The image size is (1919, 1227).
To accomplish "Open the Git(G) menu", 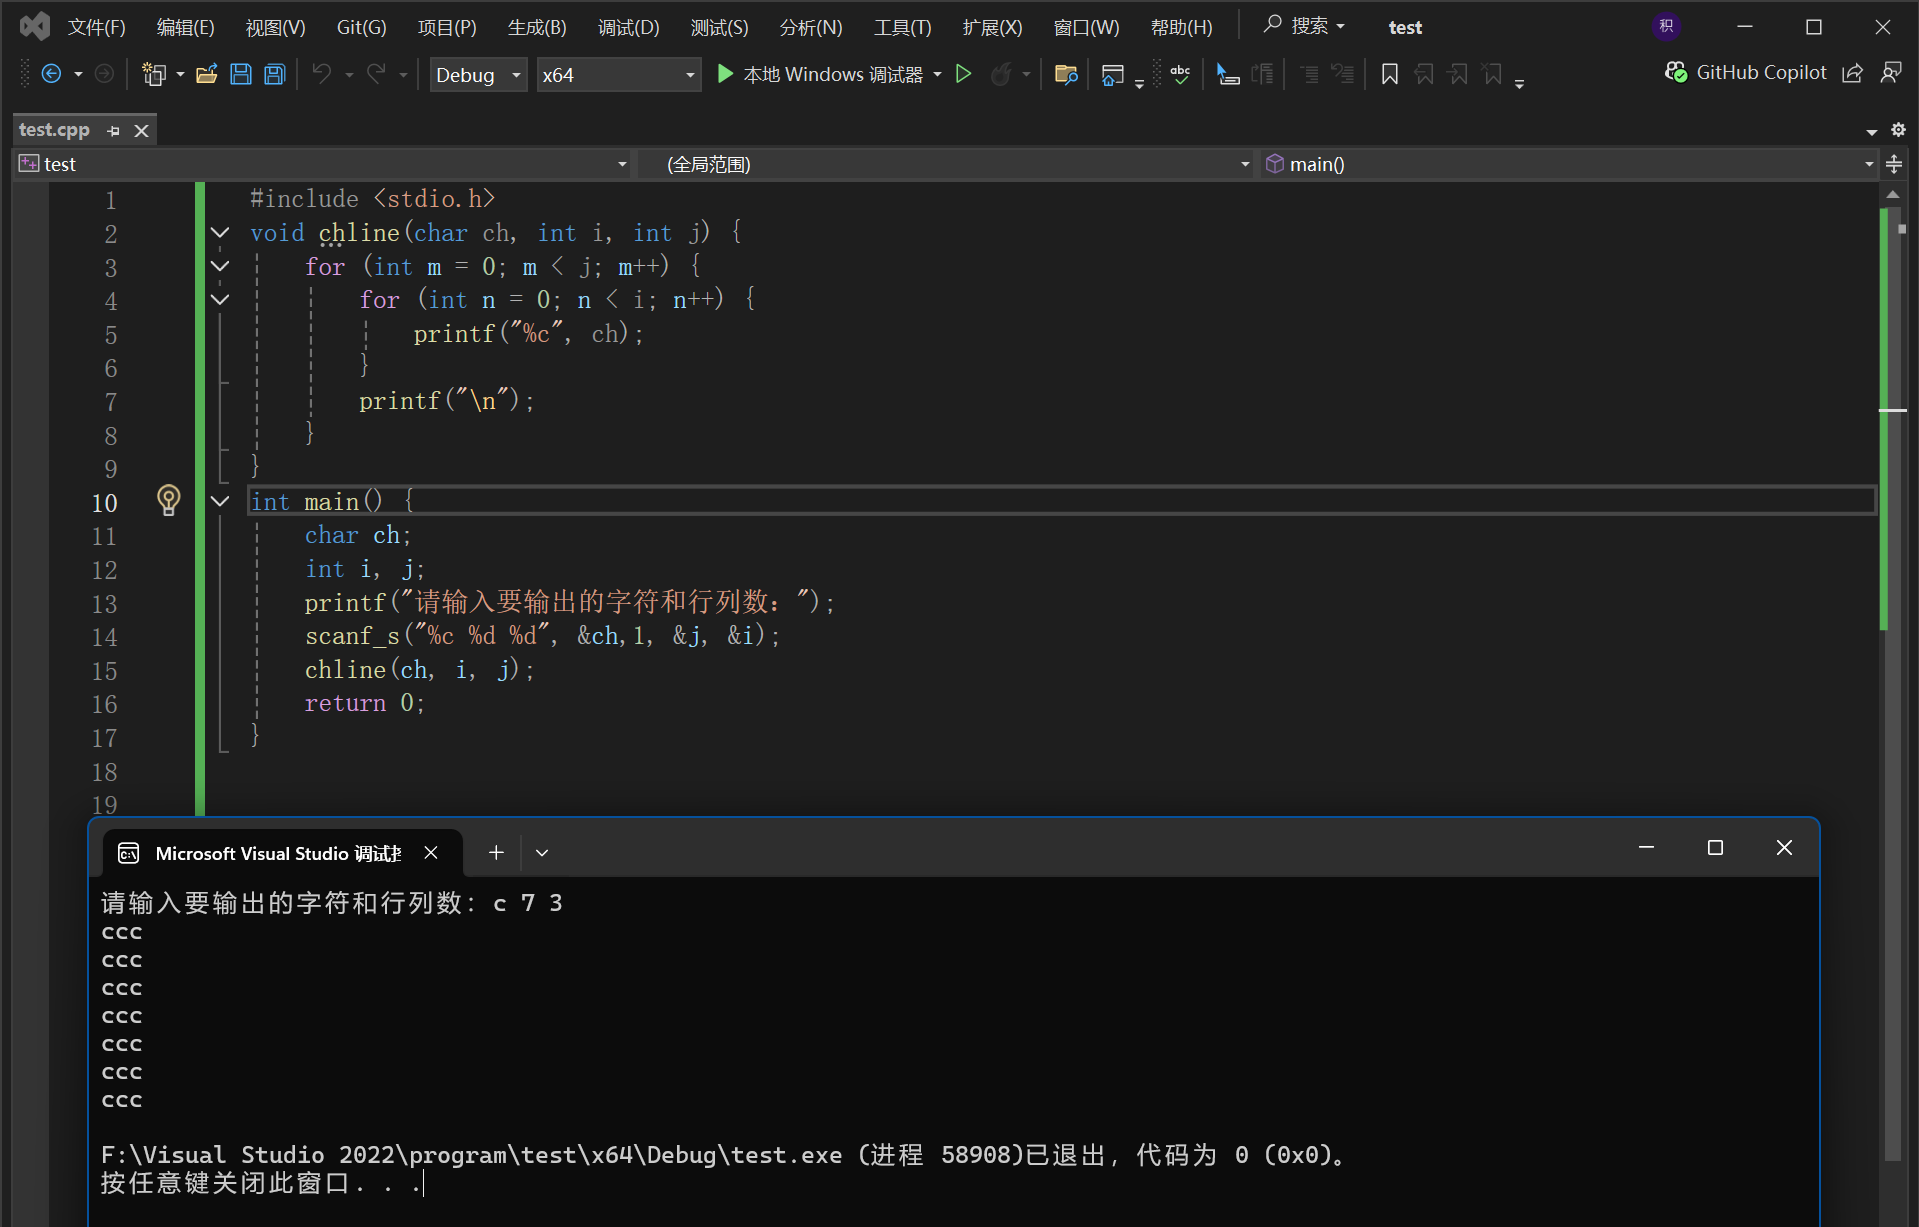I will coord(362,27).
